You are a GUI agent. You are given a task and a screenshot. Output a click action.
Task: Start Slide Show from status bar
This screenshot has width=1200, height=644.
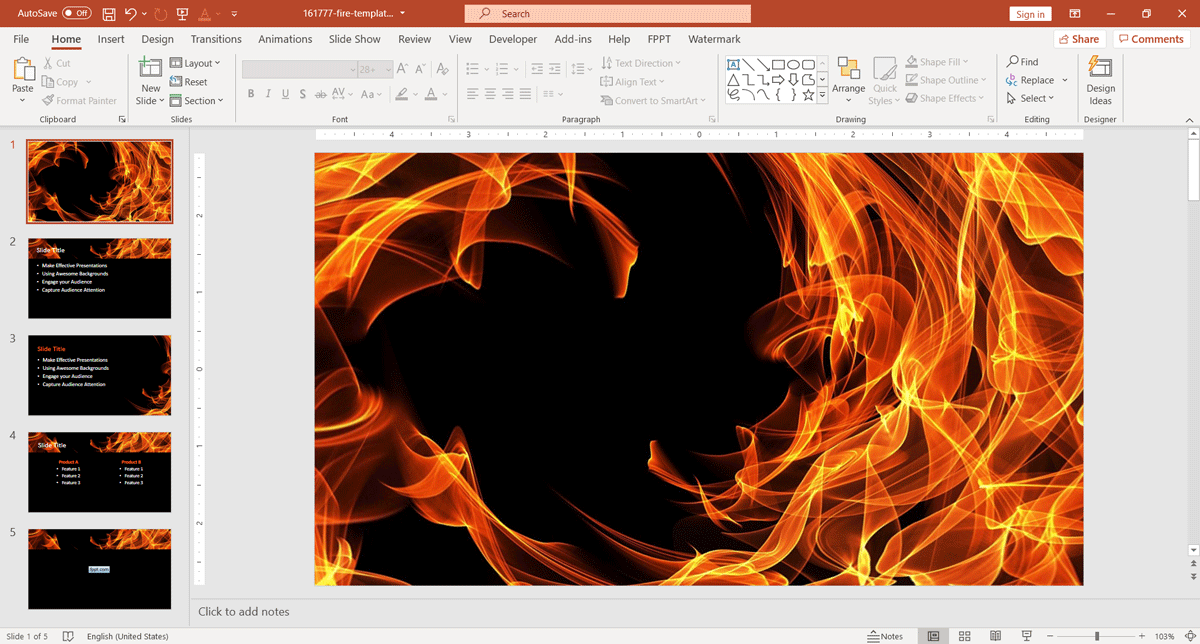click(x=1026, y=636)
